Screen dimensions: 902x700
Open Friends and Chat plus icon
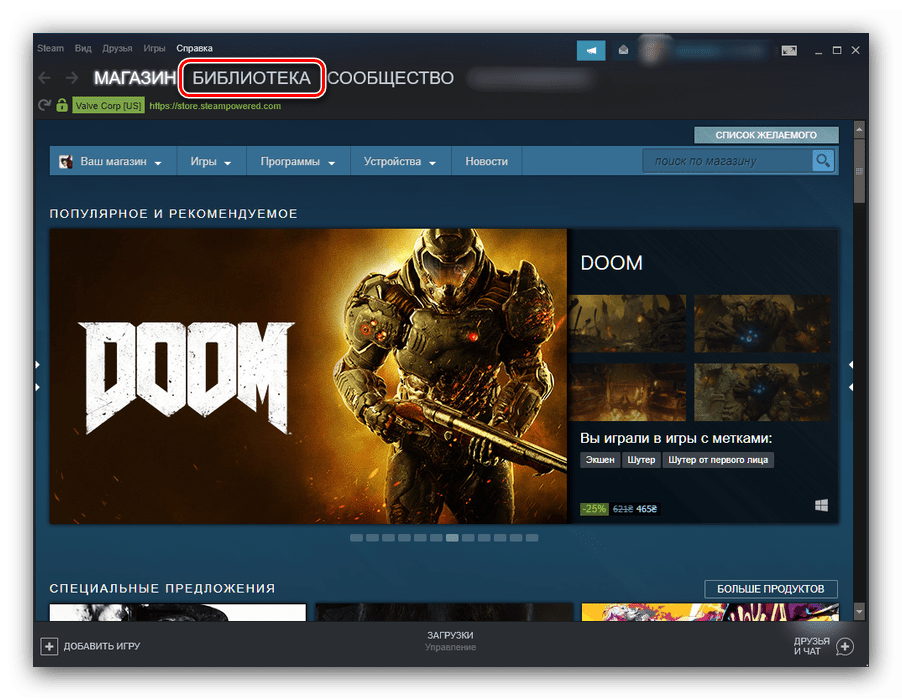(844, 646)
